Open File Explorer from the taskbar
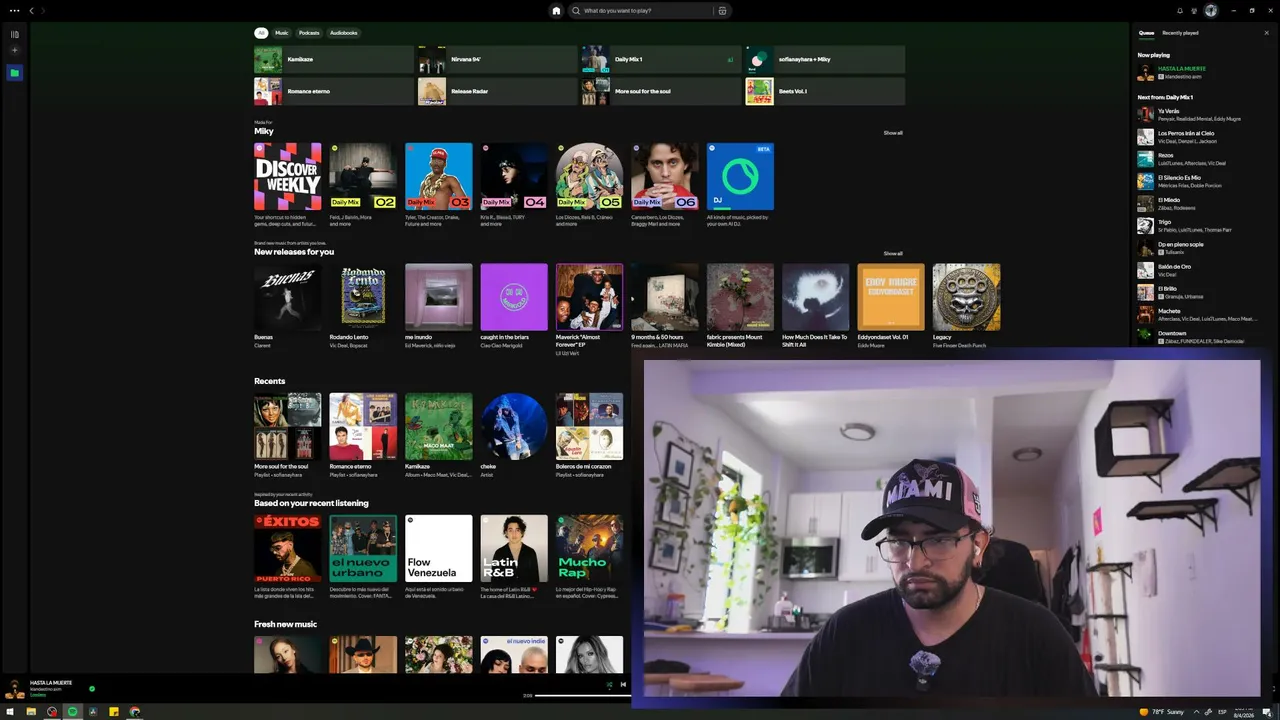The height and width of the screenshot is (720, 1280). point(31,712)
